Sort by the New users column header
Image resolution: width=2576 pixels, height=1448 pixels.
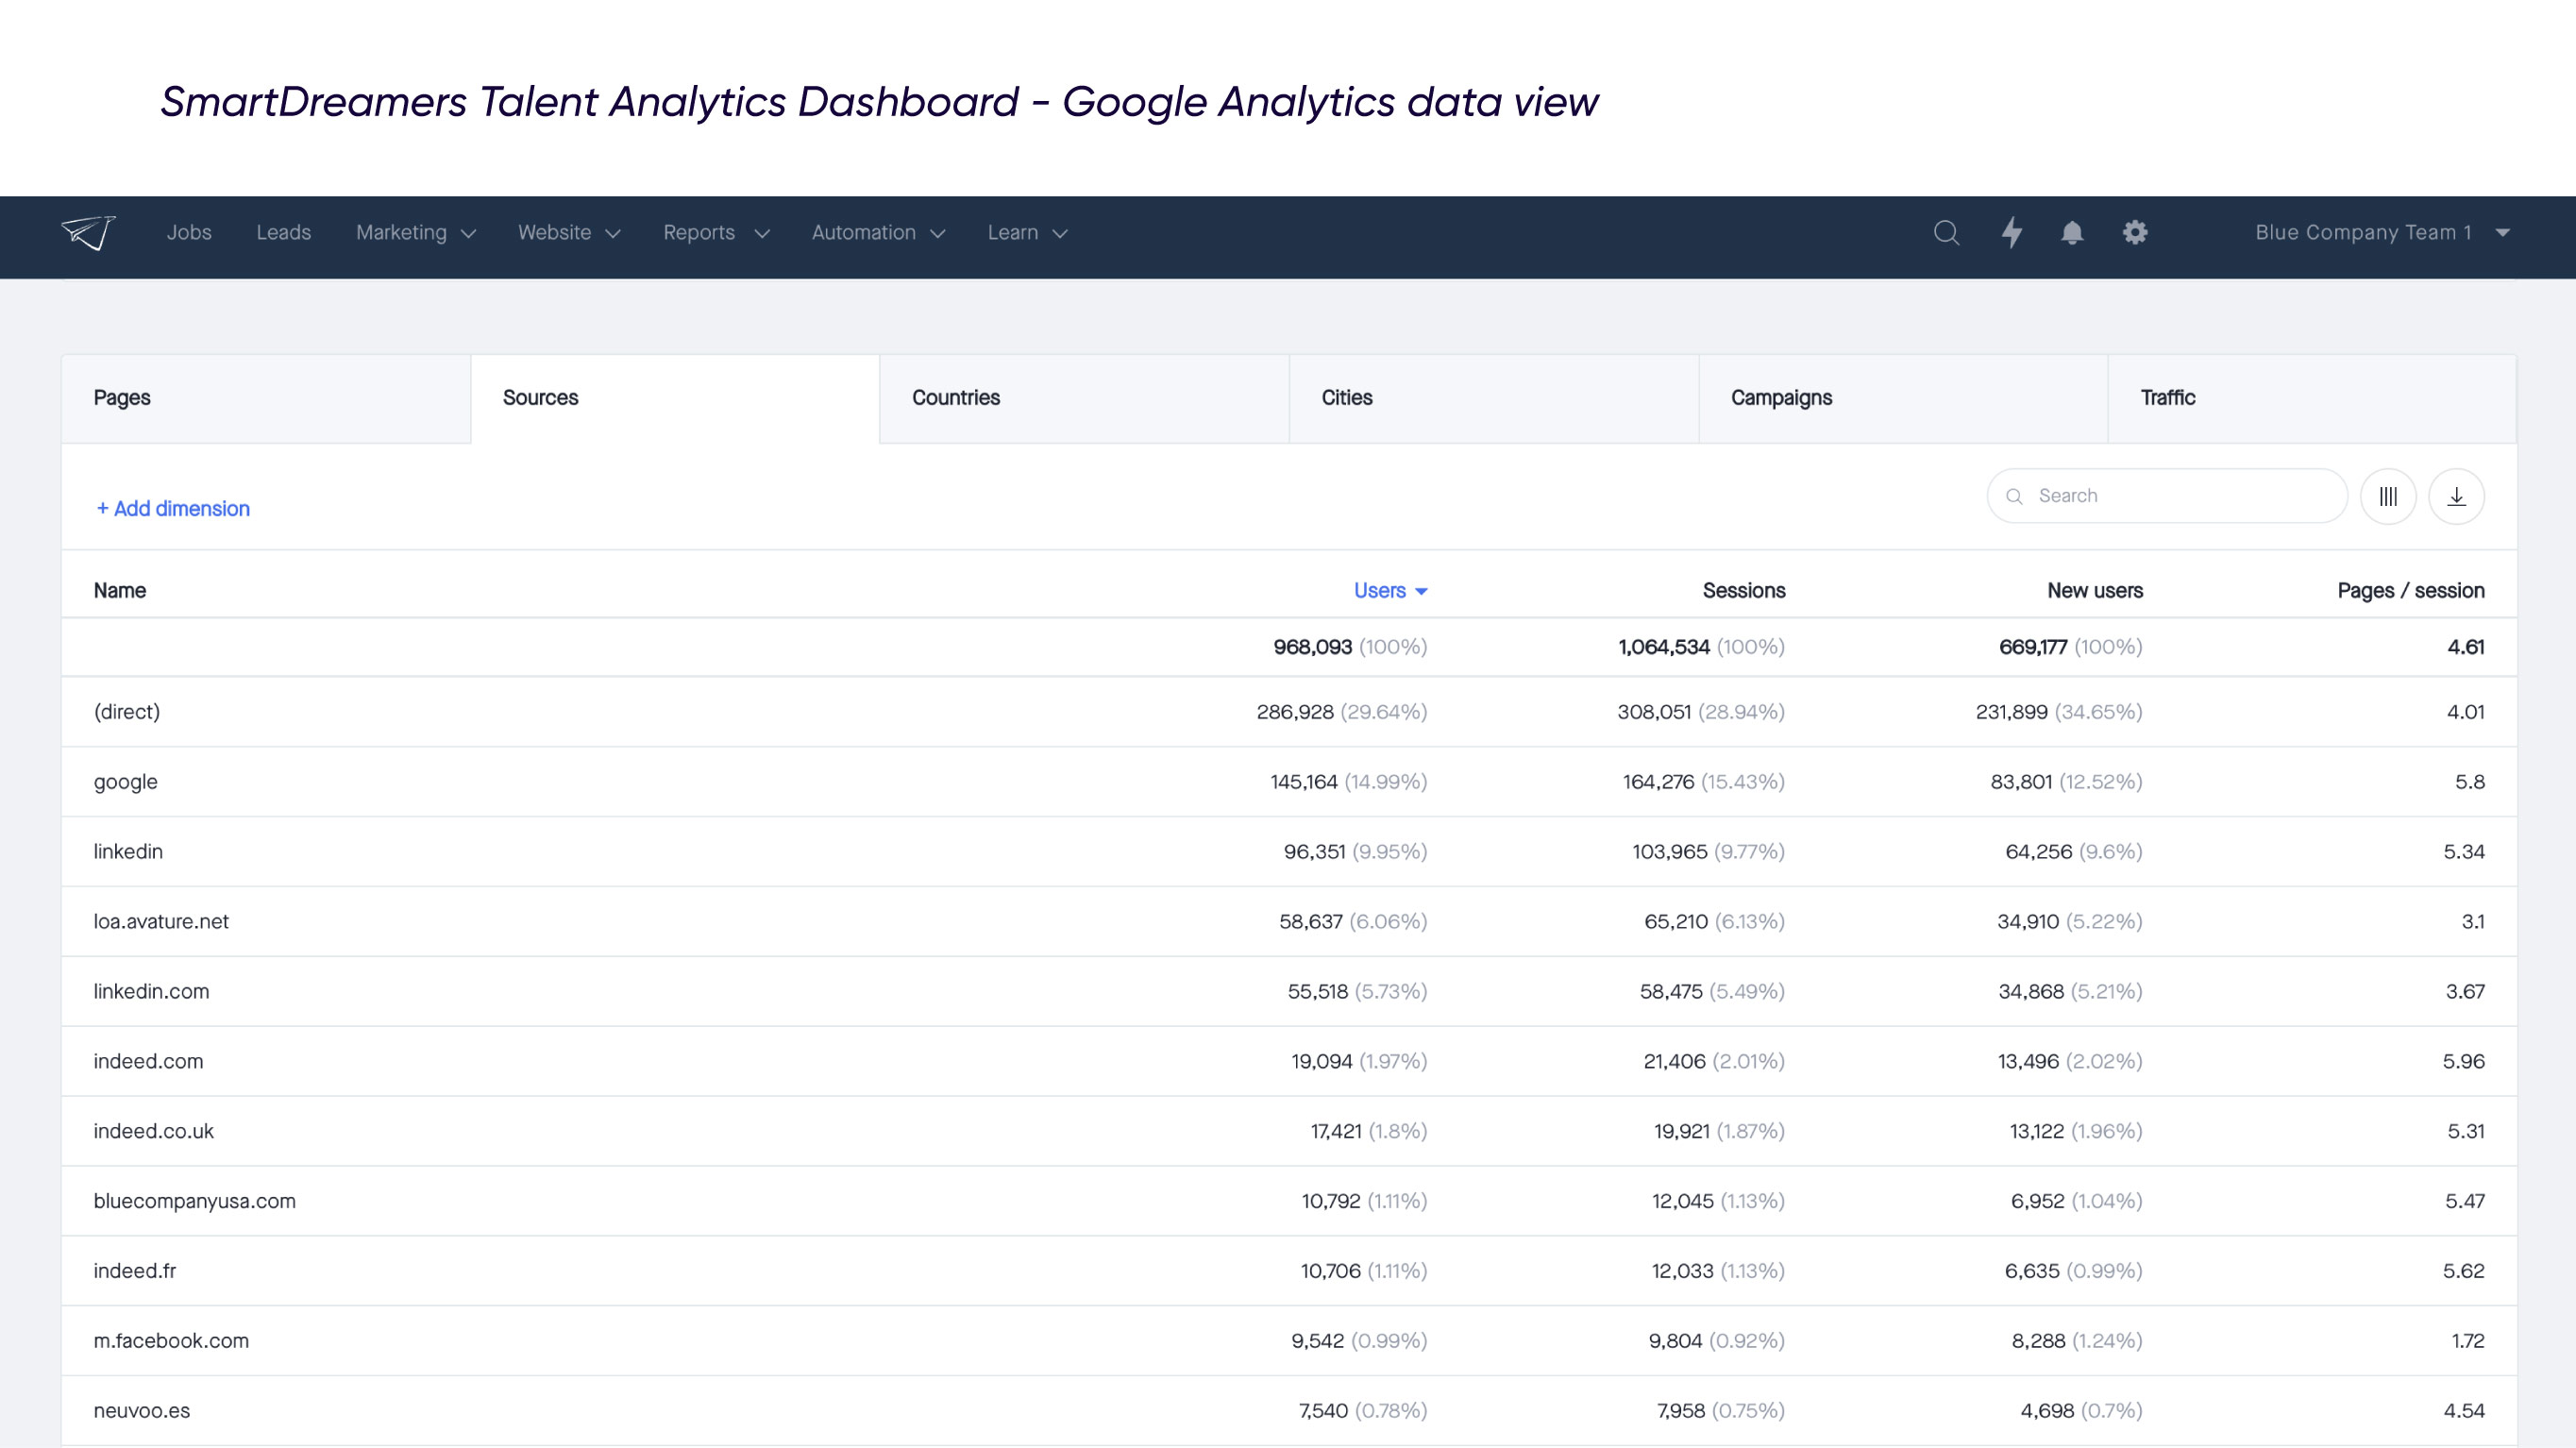(2094, 591)
